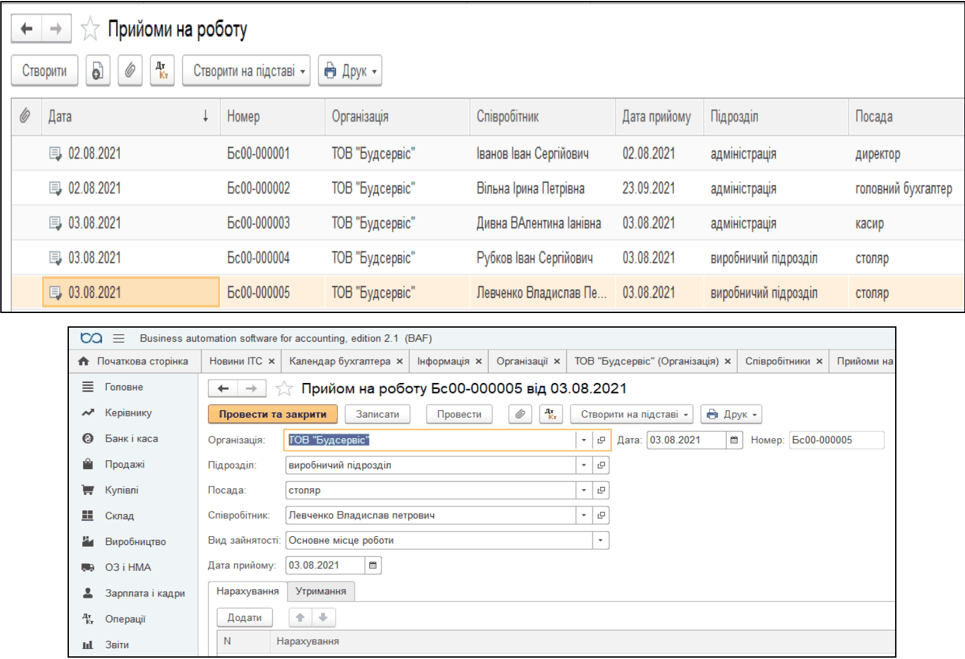
Task: Open the hamburger main menu in BAF
Action: coord(119,338)
